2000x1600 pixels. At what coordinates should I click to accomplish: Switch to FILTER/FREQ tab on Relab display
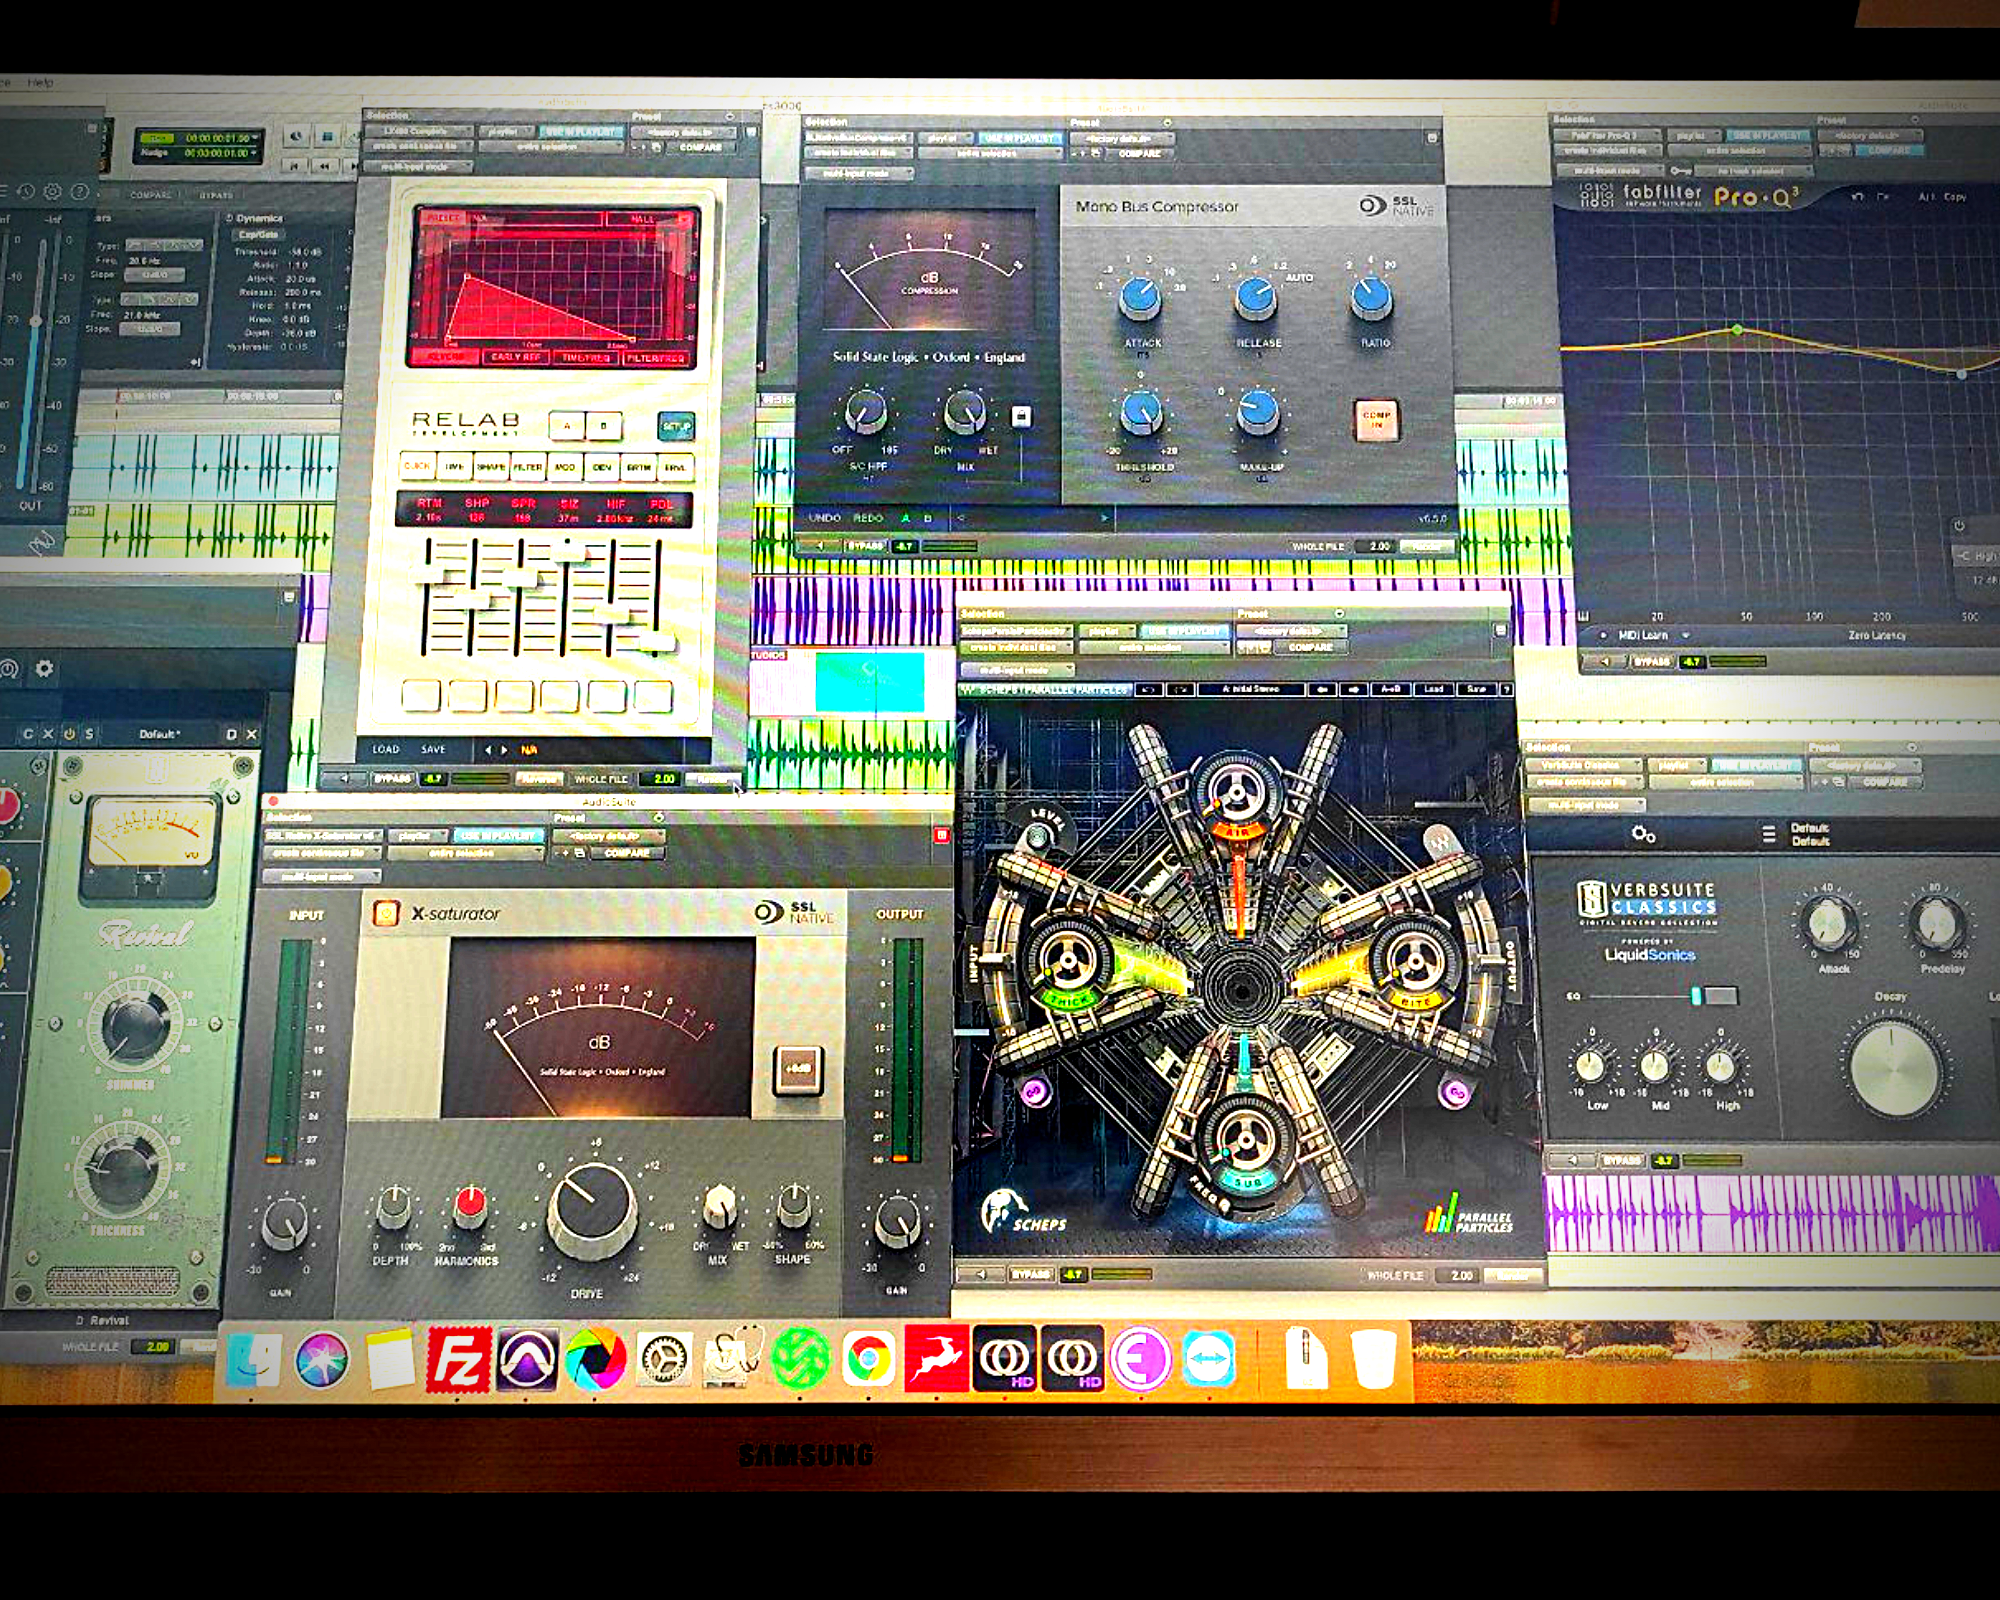(x=656, y=357)
